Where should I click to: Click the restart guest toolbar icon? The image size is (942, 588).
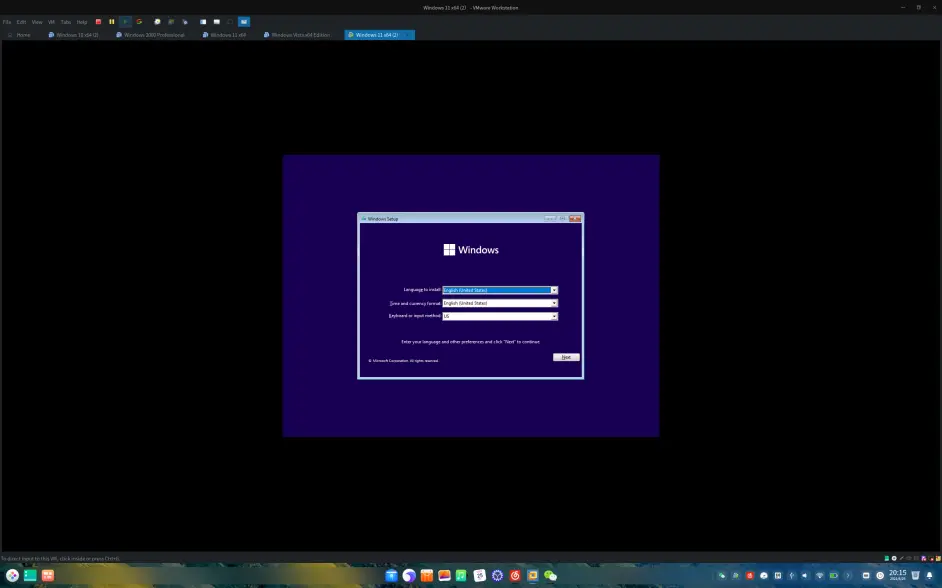pos(139,22)
